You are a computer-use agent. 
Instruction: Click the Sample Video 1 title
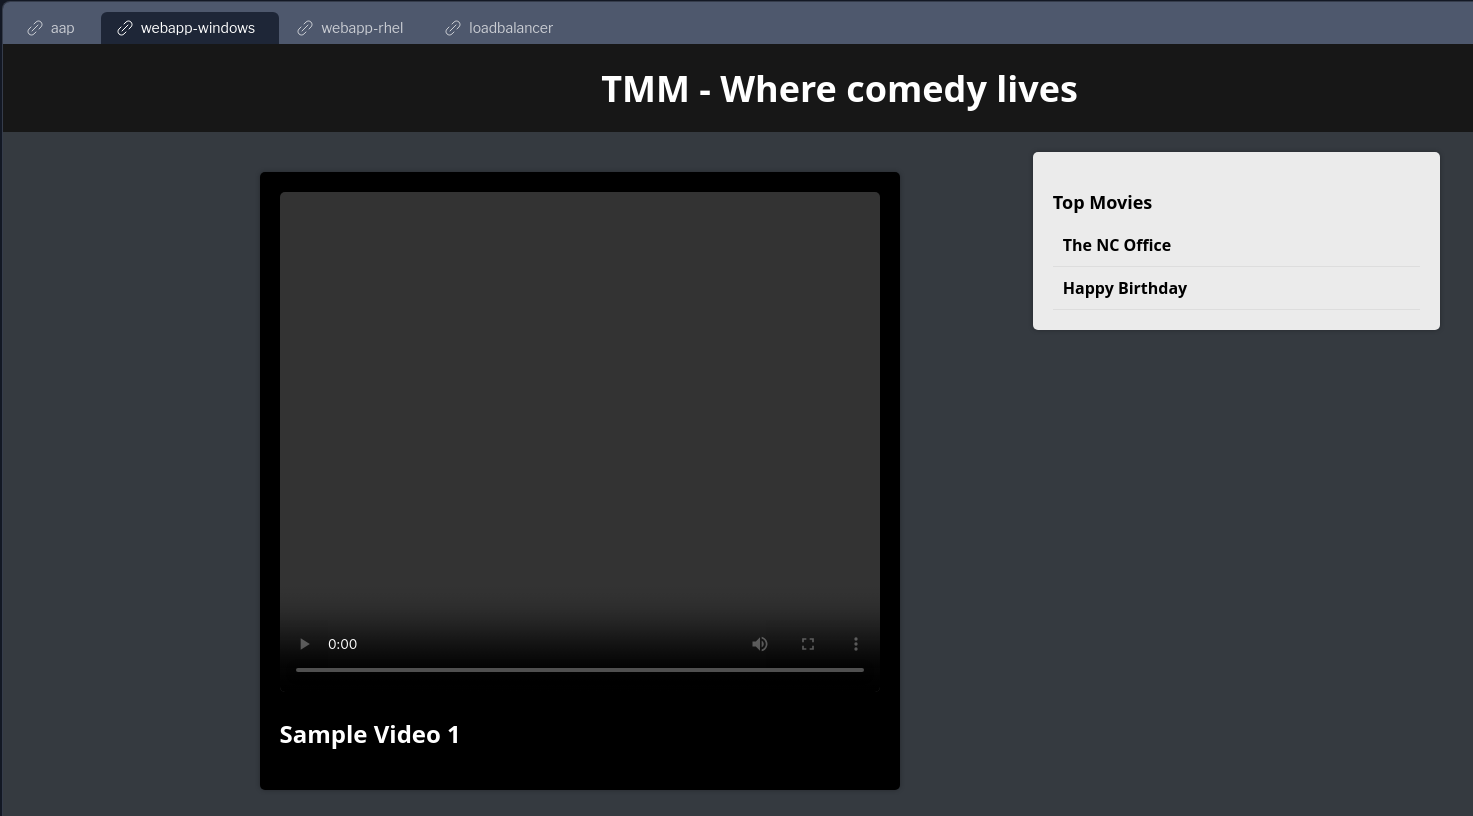coord(370,734)
